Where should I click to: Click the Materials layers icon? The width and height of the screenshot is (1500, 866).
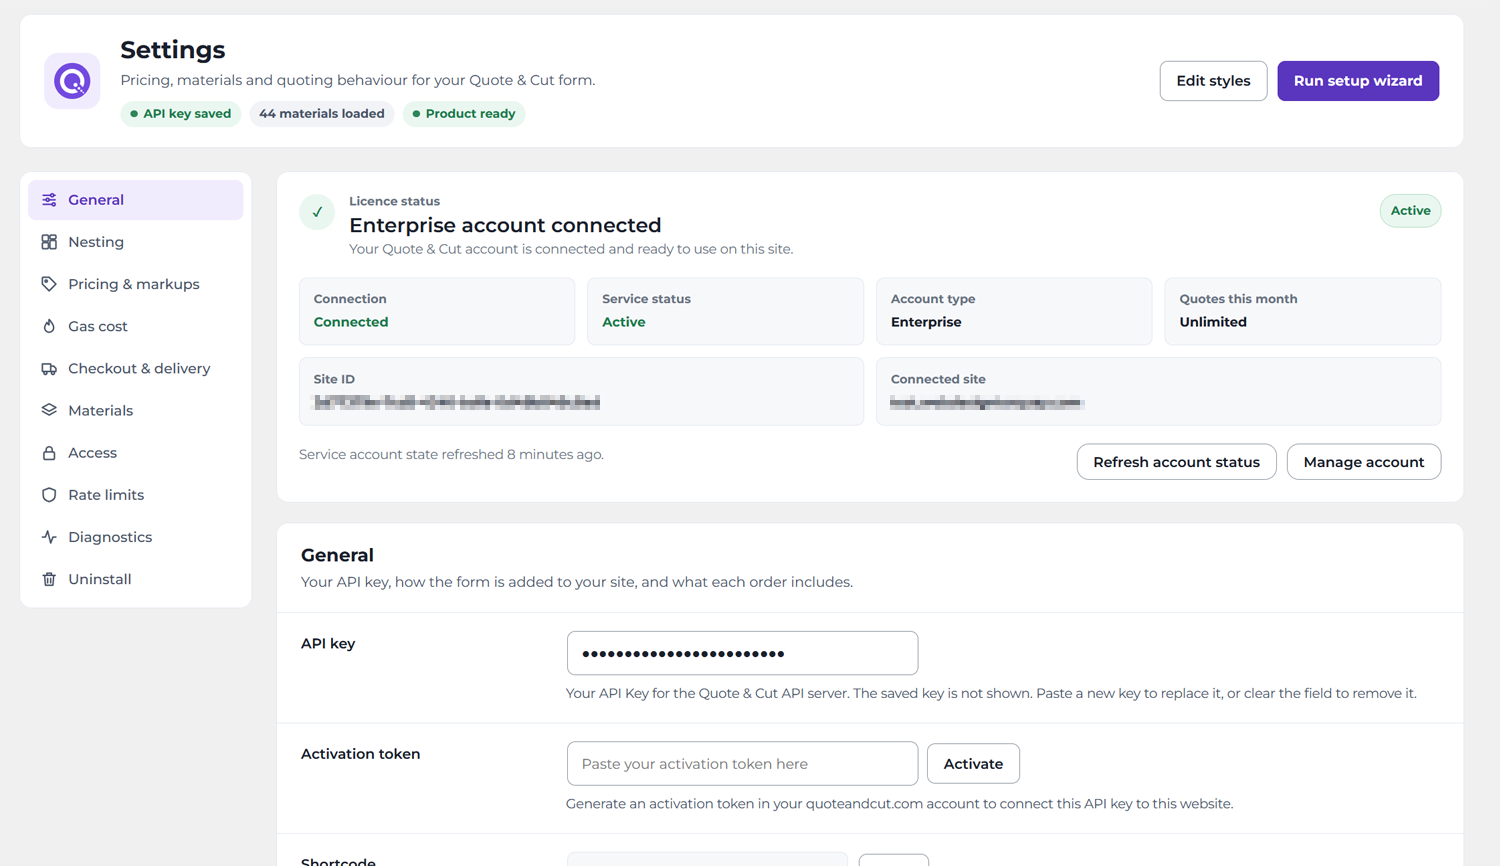[49, 410]
